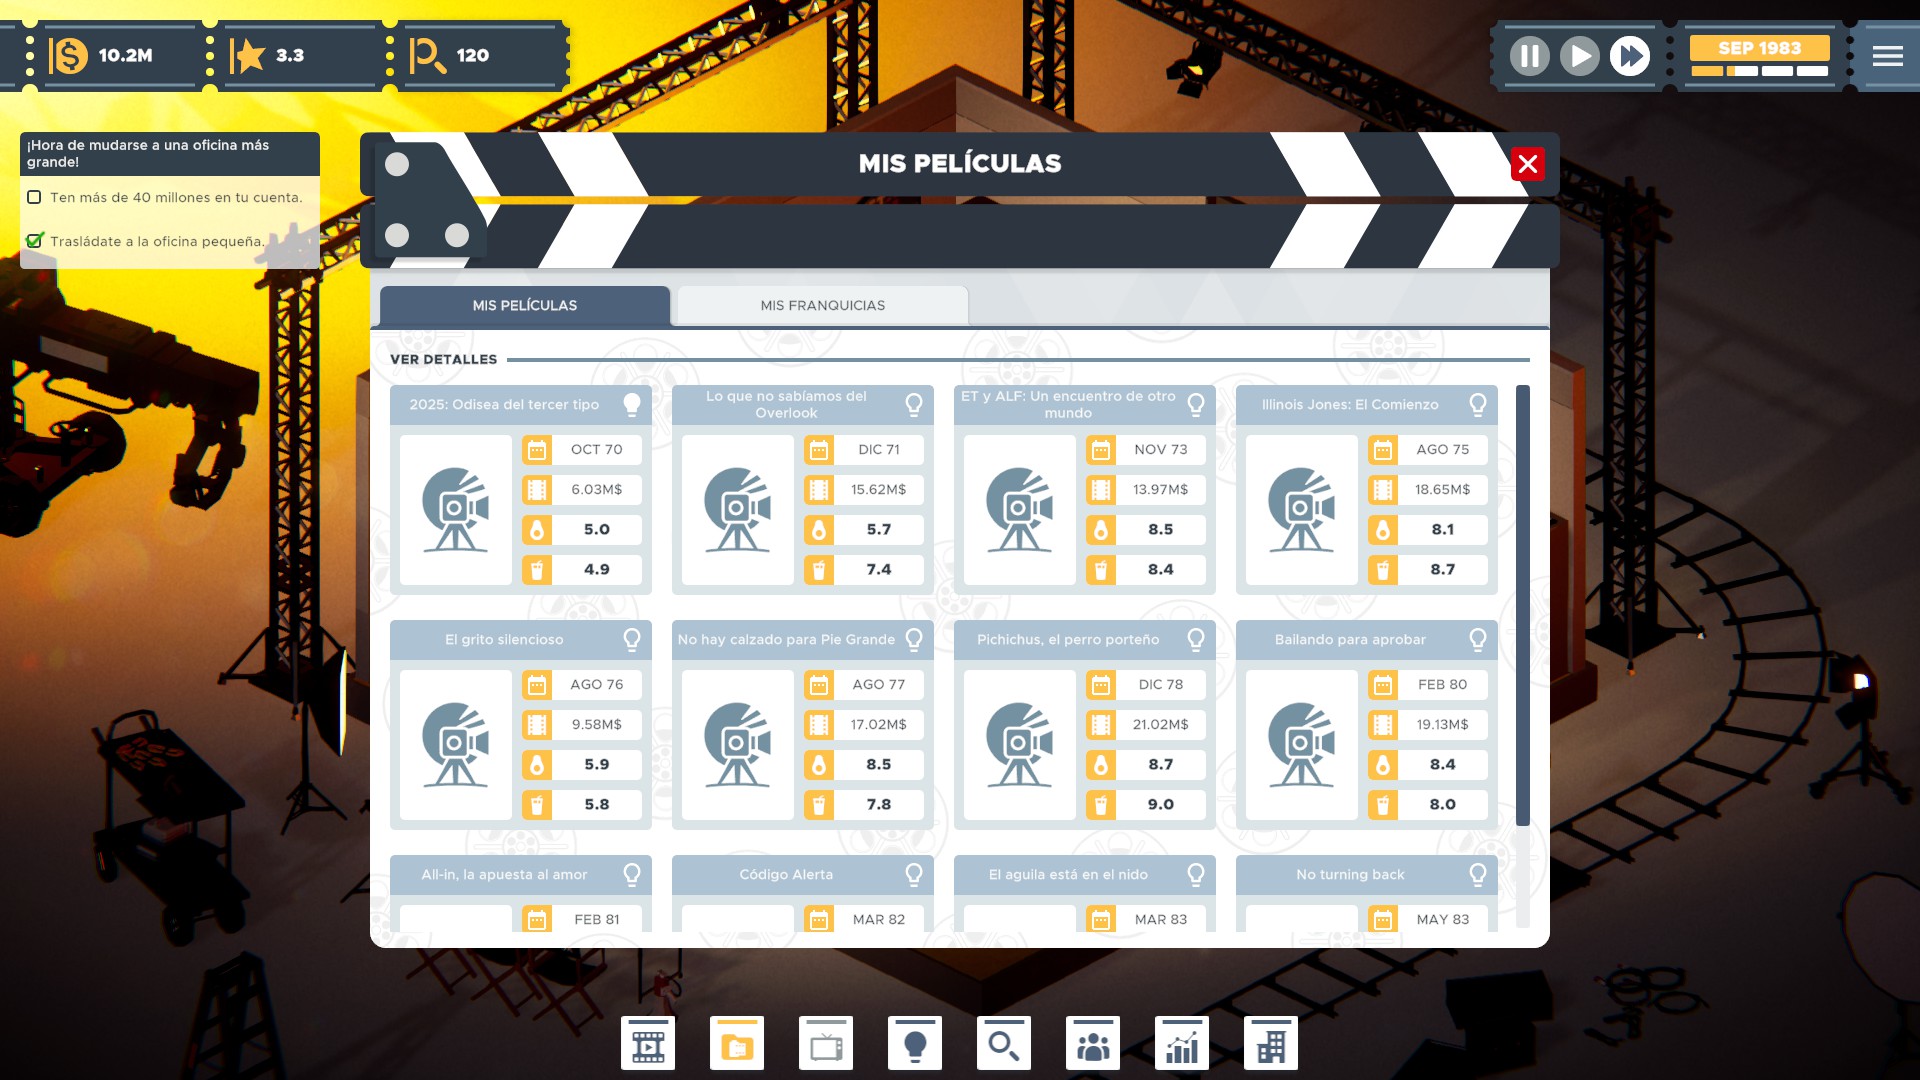Click lightbulb on Pichichus, el perro porteño

(1195, 639)
